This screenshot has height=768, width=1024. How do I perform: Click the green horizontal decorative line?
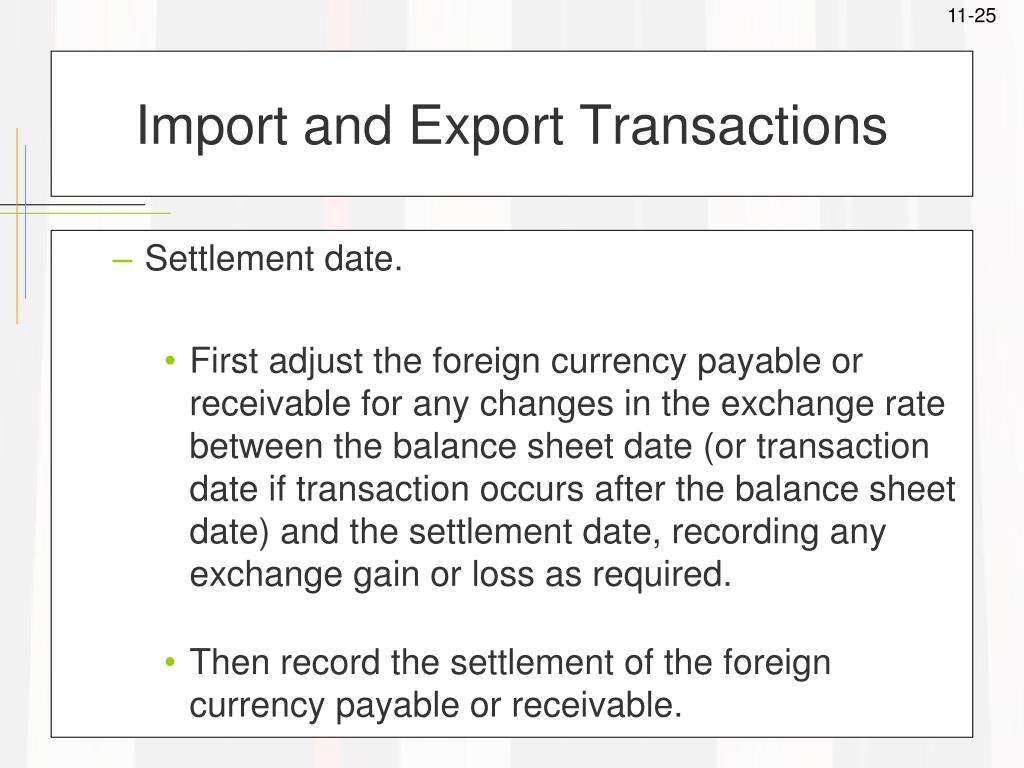point(86,213)
